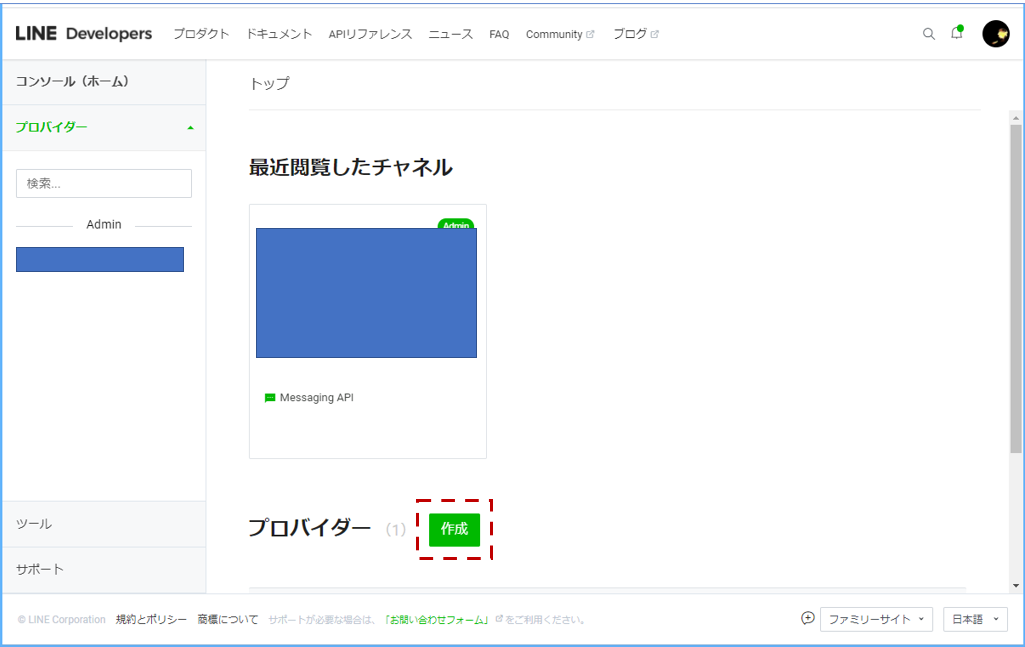1025x647 pixels.
Task: Click the Messaging API icon on the channel card
Action: tap(270, 397)
